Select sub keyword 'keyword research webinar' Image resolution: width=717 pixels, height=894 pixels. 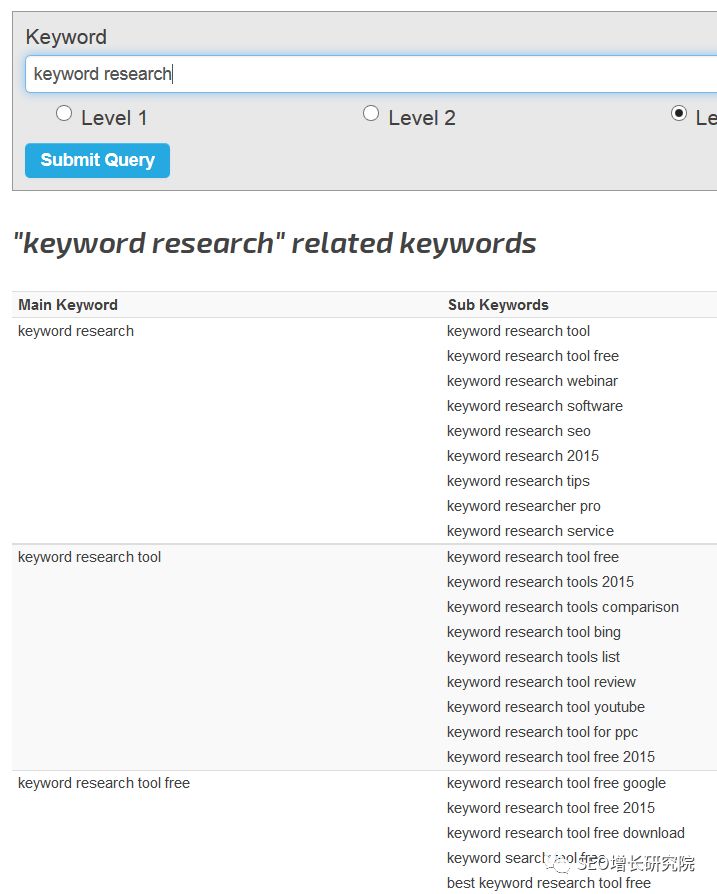tap(532, 381)
